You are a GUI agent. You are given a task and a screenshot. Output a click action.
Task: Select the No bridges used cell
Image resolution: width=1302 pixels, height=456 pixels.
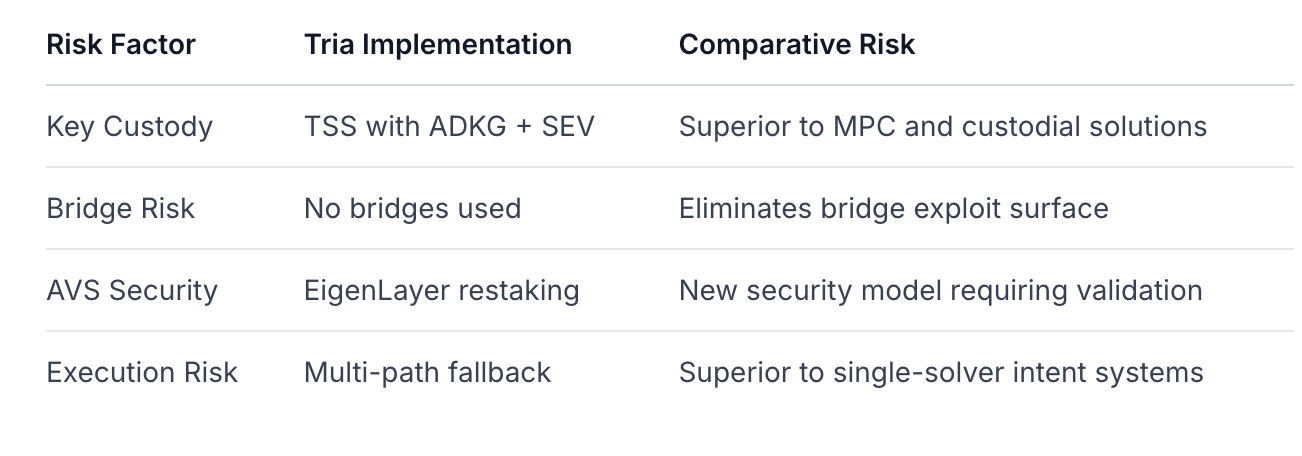[x=412, y=209]
